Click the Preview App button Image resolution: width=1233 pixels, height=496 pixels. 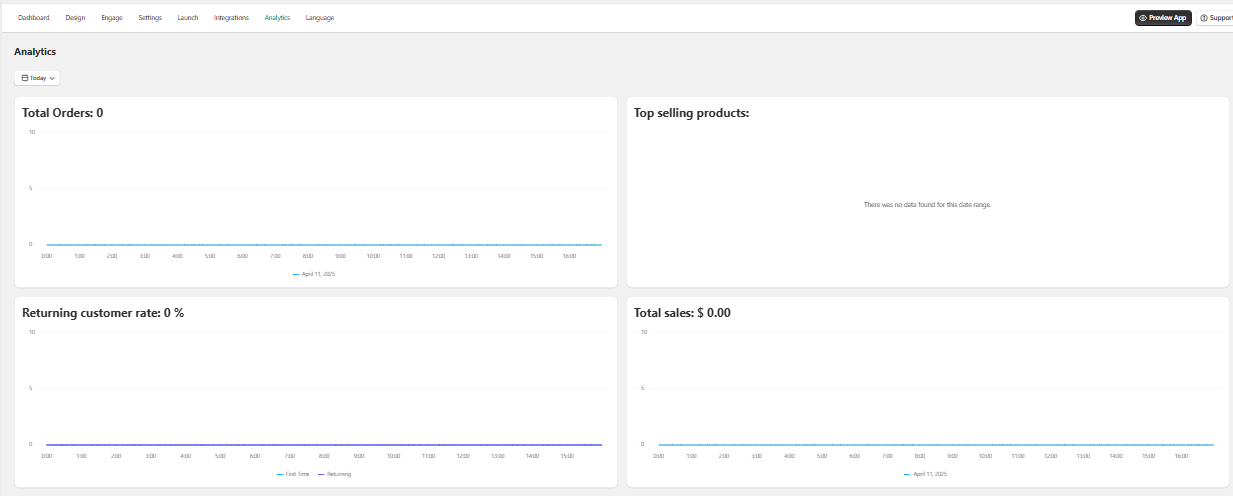pyautogui.click(x=1163, y=18)
